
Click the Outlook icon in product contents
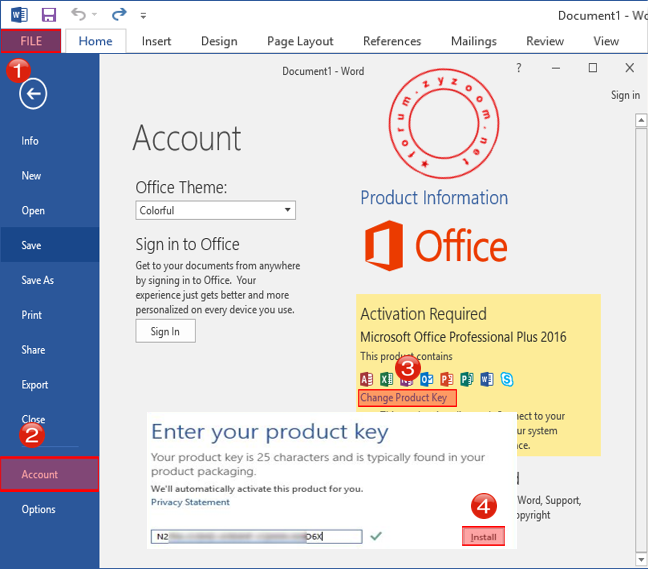pos(426,379)
